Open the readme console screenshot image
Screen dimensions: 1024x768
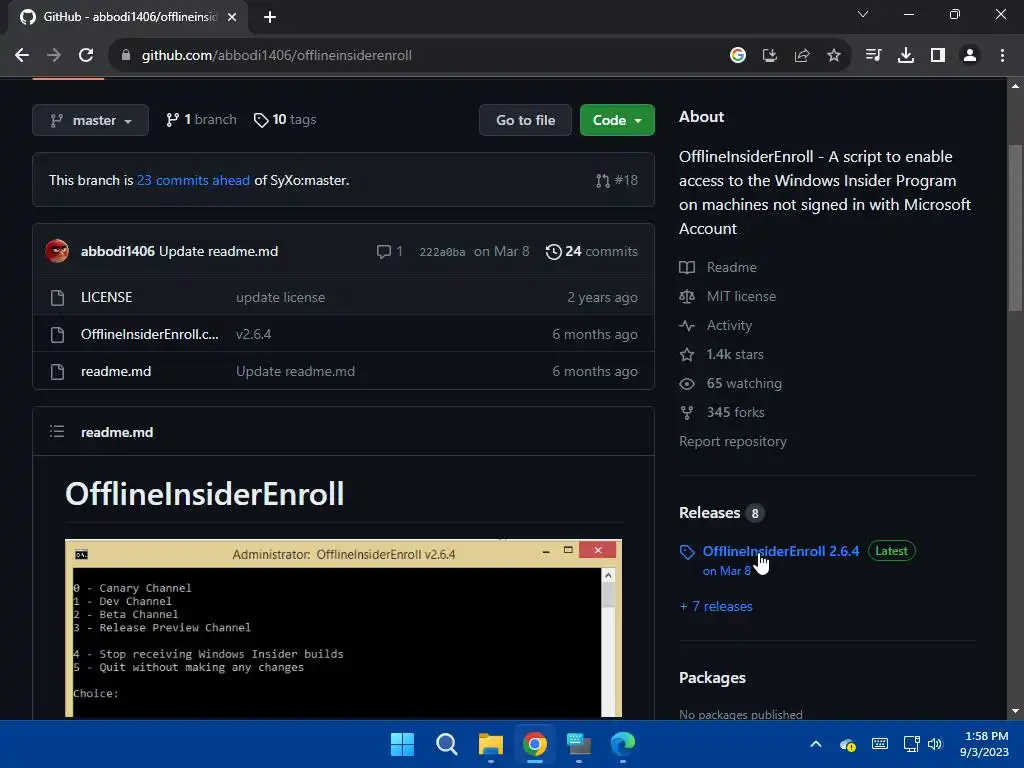pos(344,628)
